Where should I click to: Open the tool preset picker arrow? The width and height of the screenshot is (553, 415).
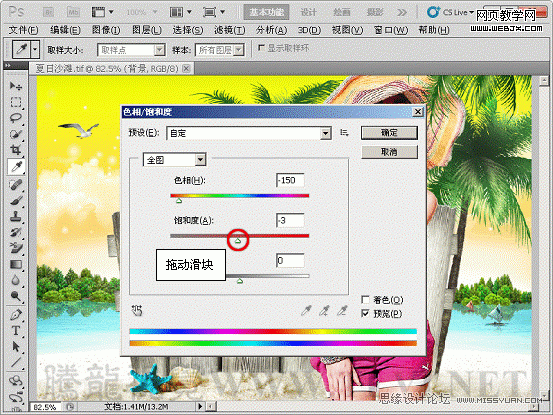(35, 49)
